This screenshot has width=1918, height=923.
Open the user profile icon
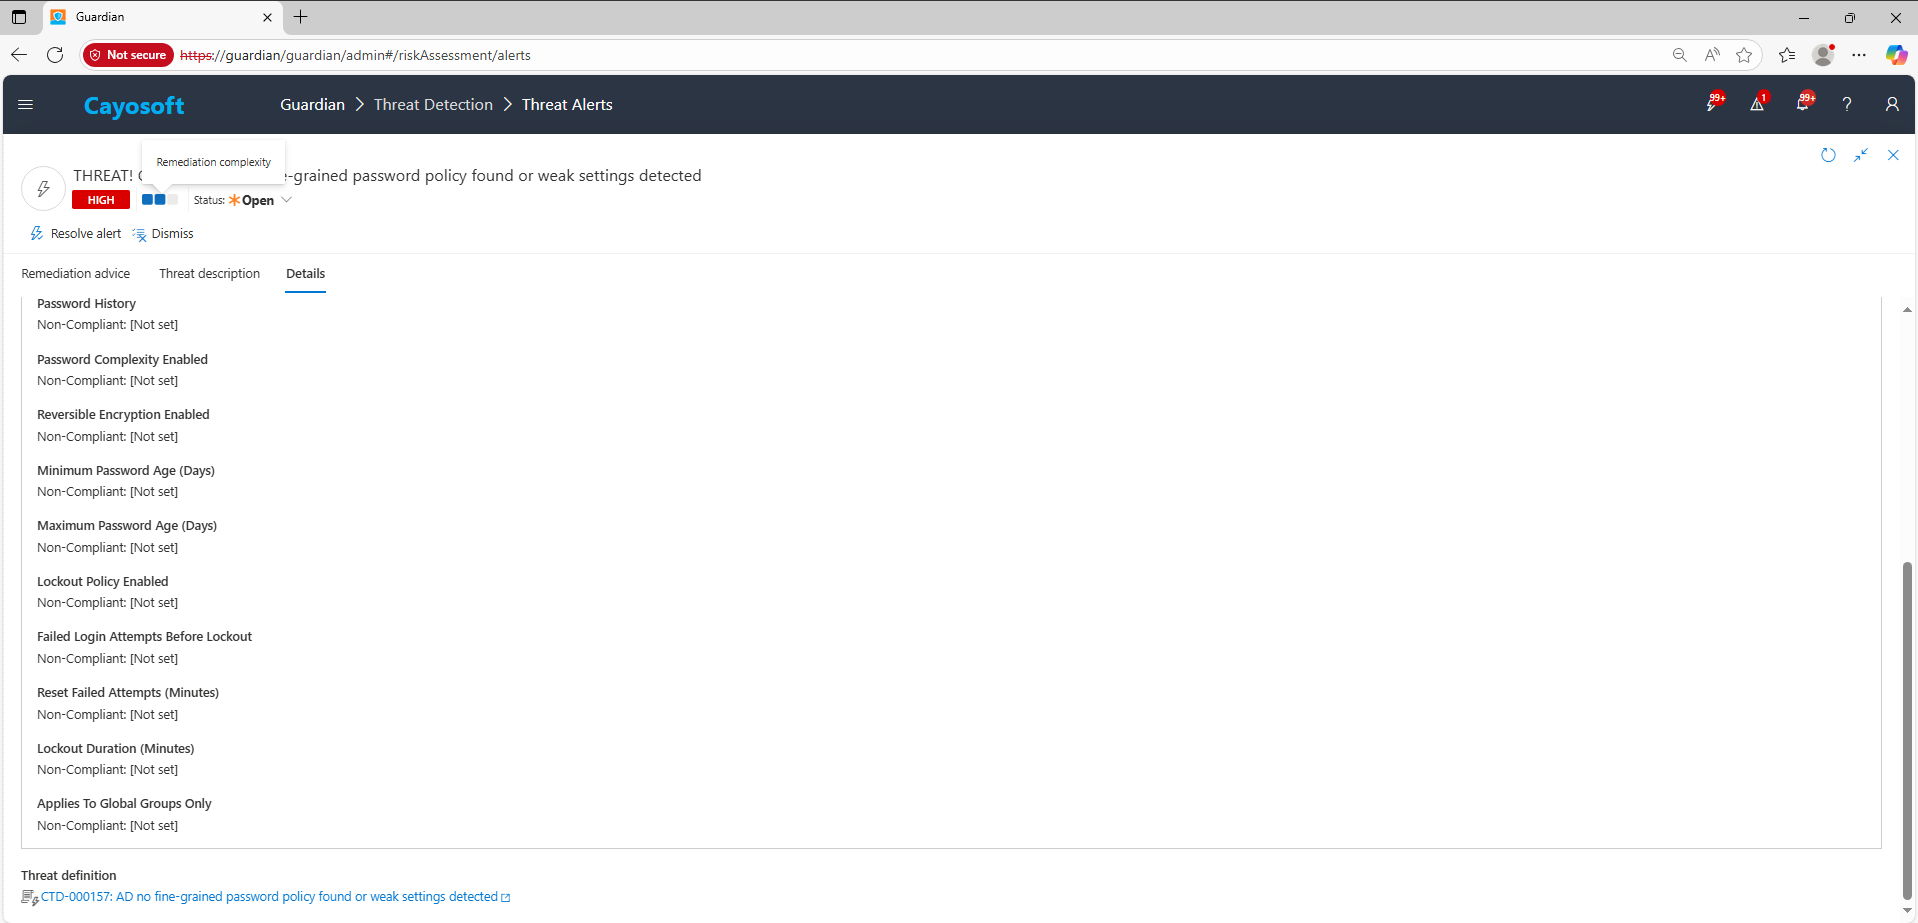coord(1892,104)
